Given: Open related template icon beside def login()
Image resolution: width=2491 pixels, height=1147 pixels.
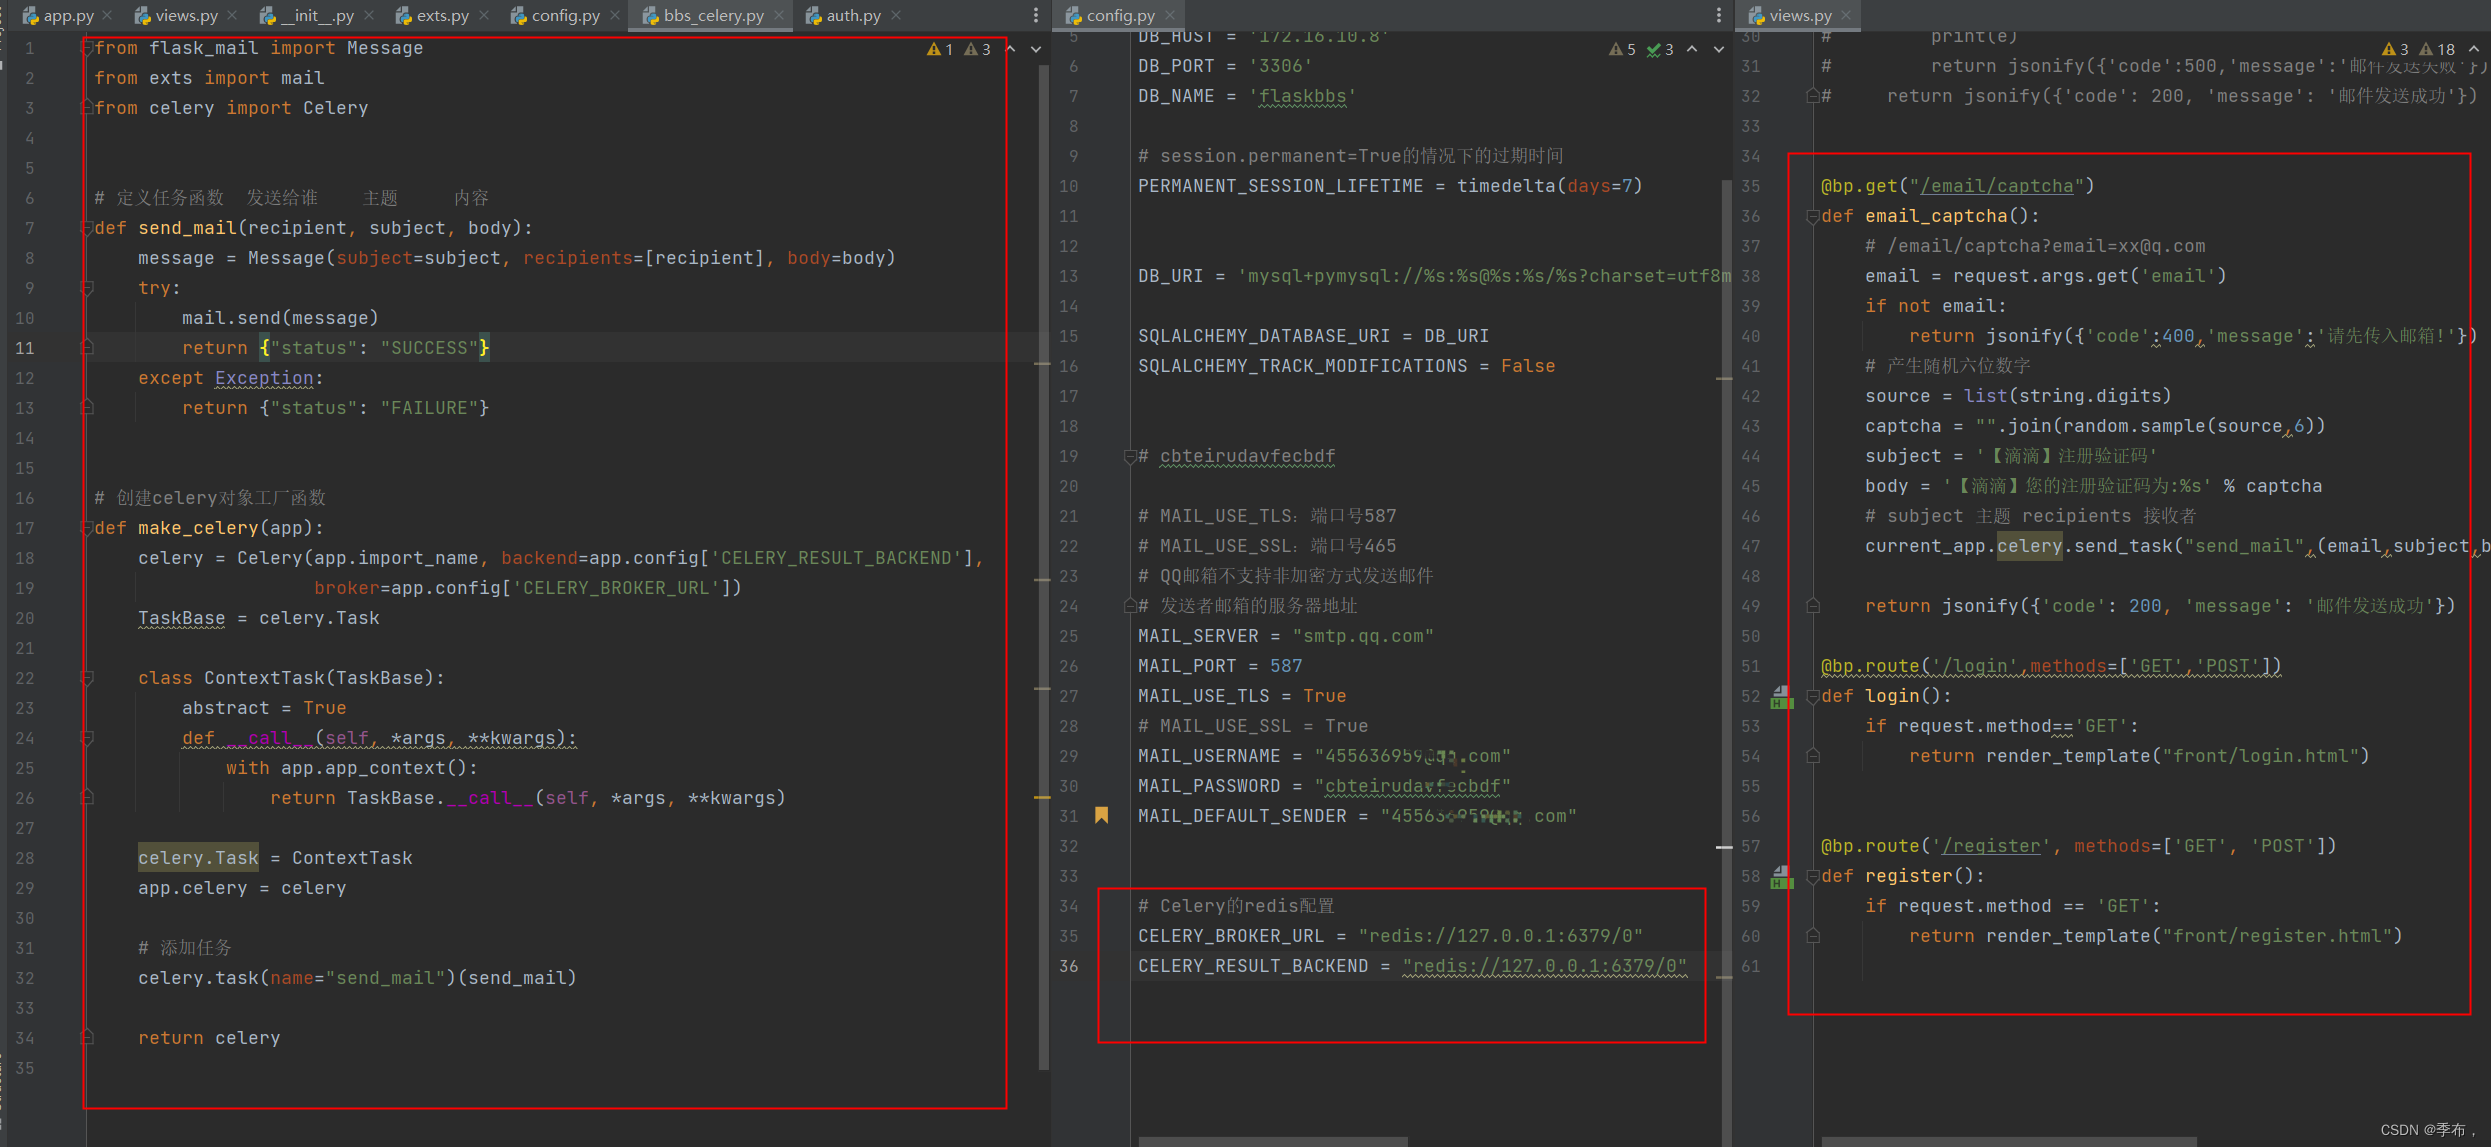Looking at the screenshot, I should [x=1781, y=697].
